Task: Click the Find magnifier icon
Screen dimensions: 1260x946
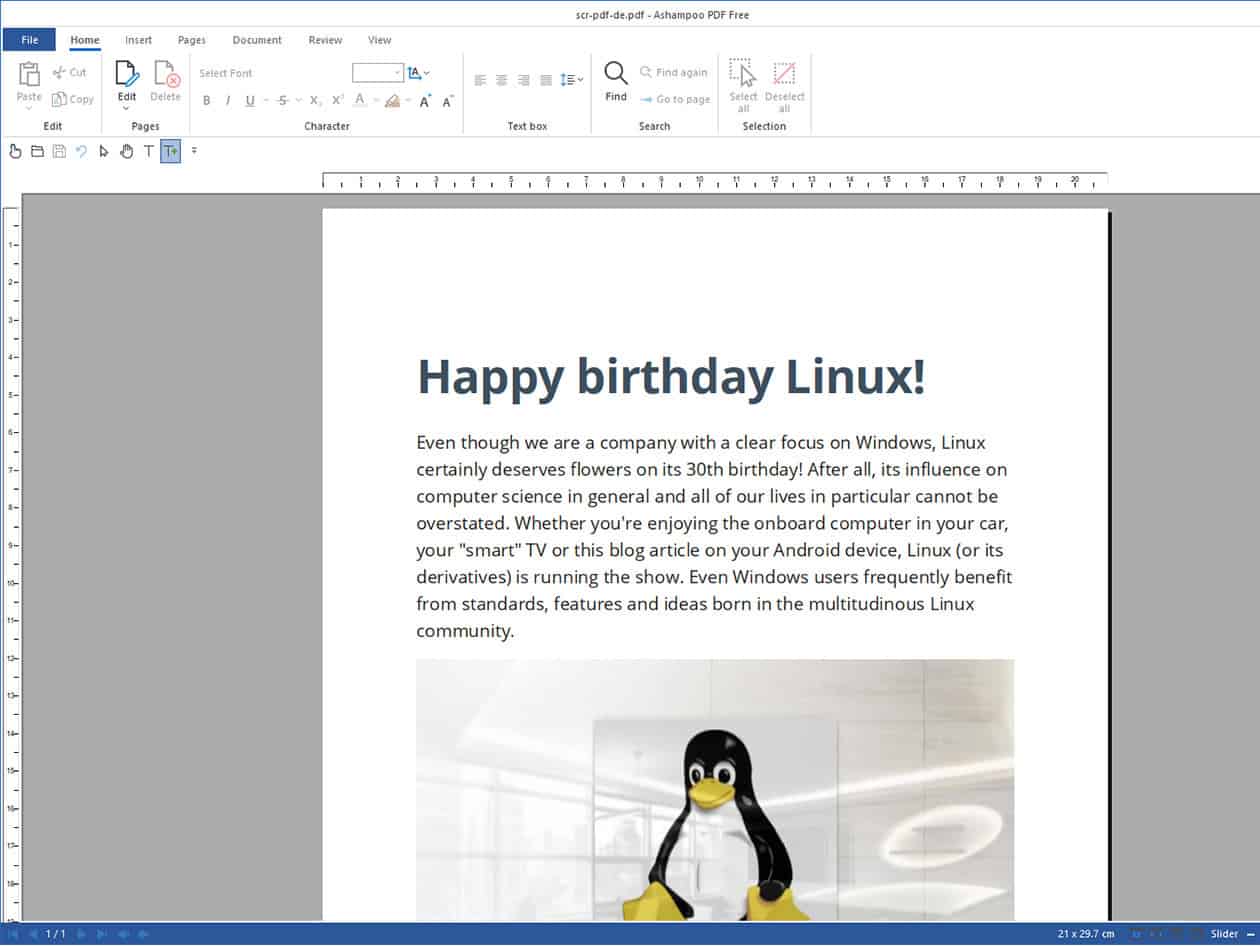Action: pyautogui.click(x=616, y=74)
